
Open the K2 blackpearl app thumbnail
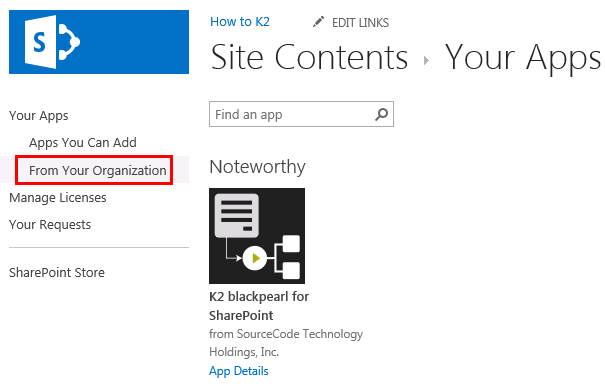point(257,236)
